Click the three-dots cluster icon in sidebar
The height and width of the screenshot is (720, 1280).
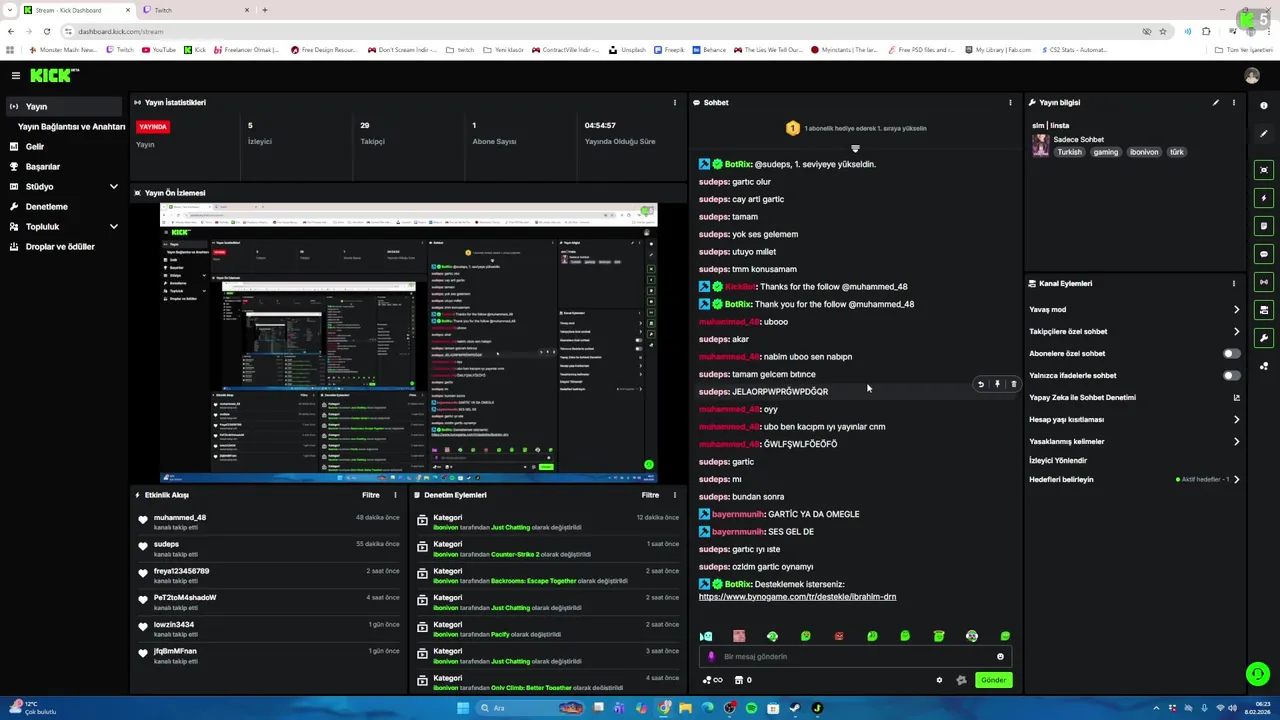click(1264, 366)
